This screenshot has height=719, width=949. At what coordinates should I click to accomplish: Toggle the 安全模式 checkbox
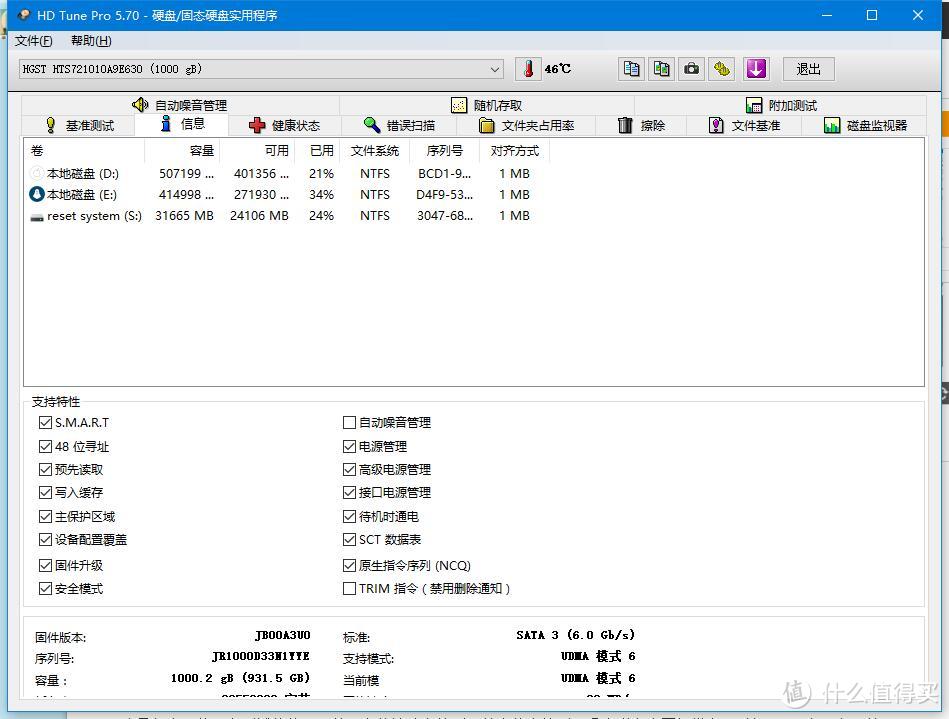click(45, 588)
